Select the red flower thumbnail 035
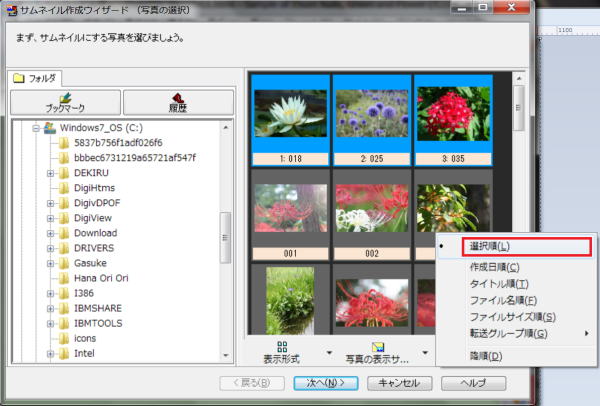Viewport: 600px width, 406px height. tap(453, 114)
